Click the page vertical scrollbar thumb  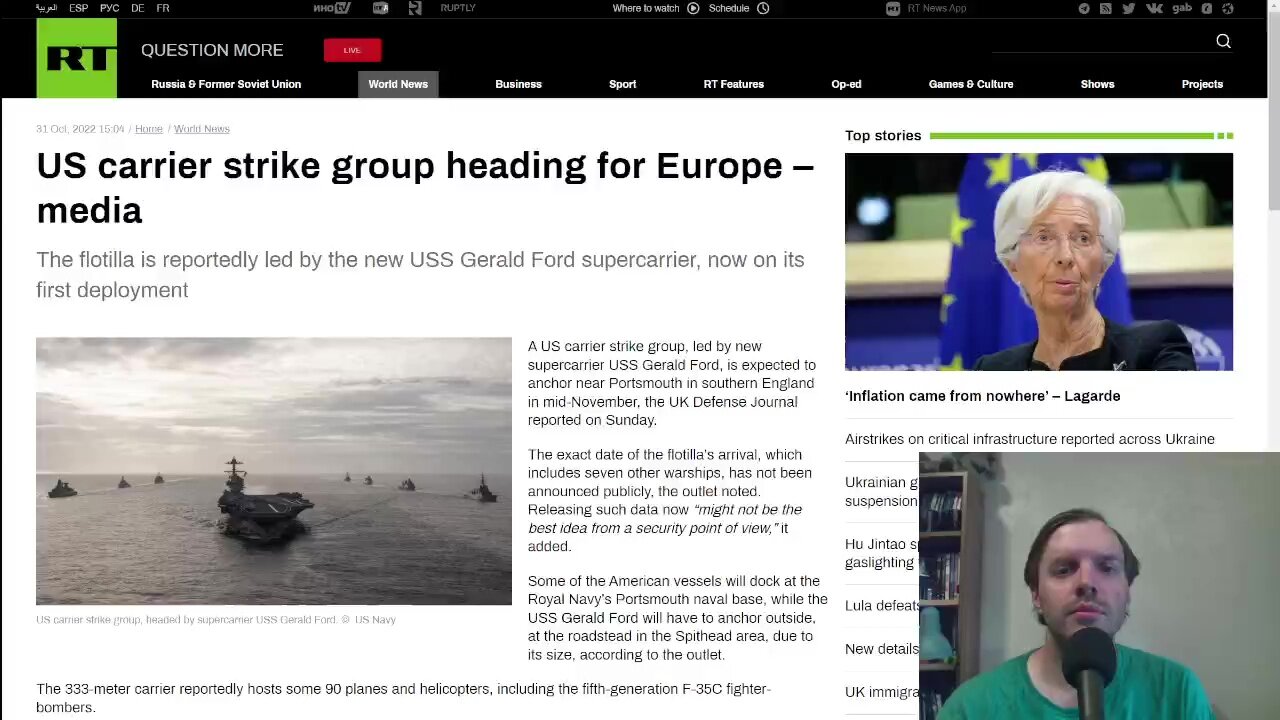pos(1273,109)
